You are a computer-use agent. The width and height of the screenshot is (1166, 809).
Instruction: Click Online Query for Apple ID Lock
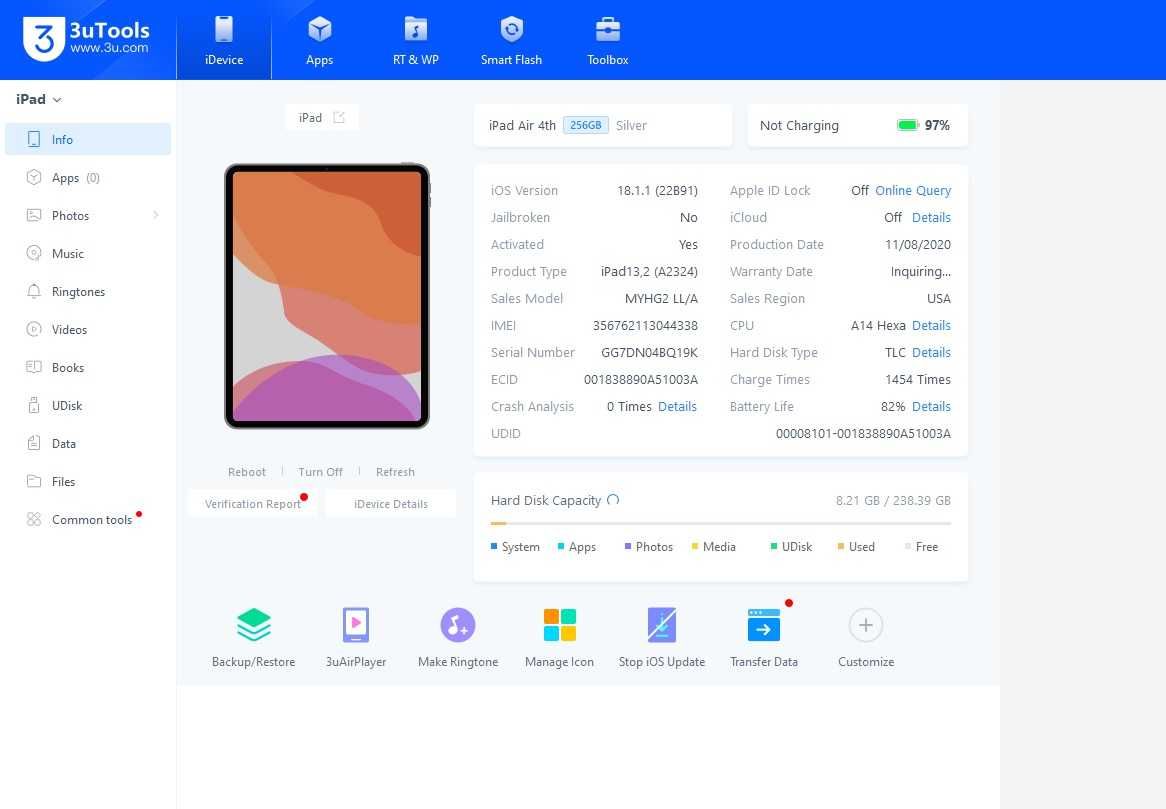point(913,190)
